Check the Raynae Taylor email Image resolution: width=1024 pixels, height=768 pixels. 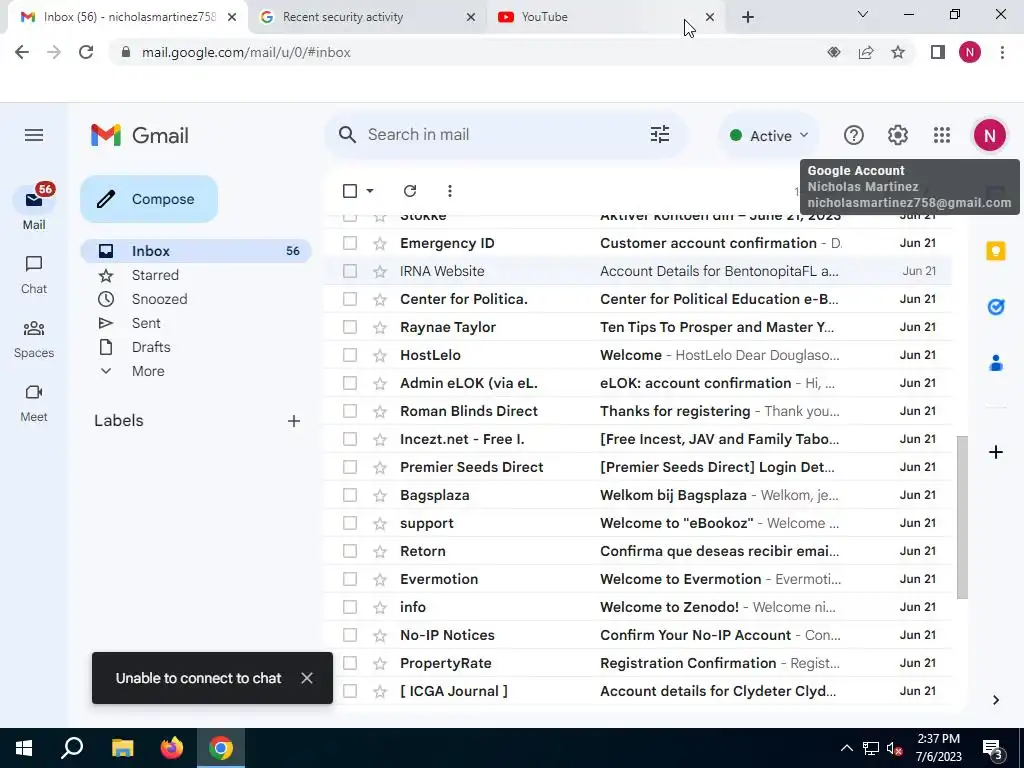[350, 327]
